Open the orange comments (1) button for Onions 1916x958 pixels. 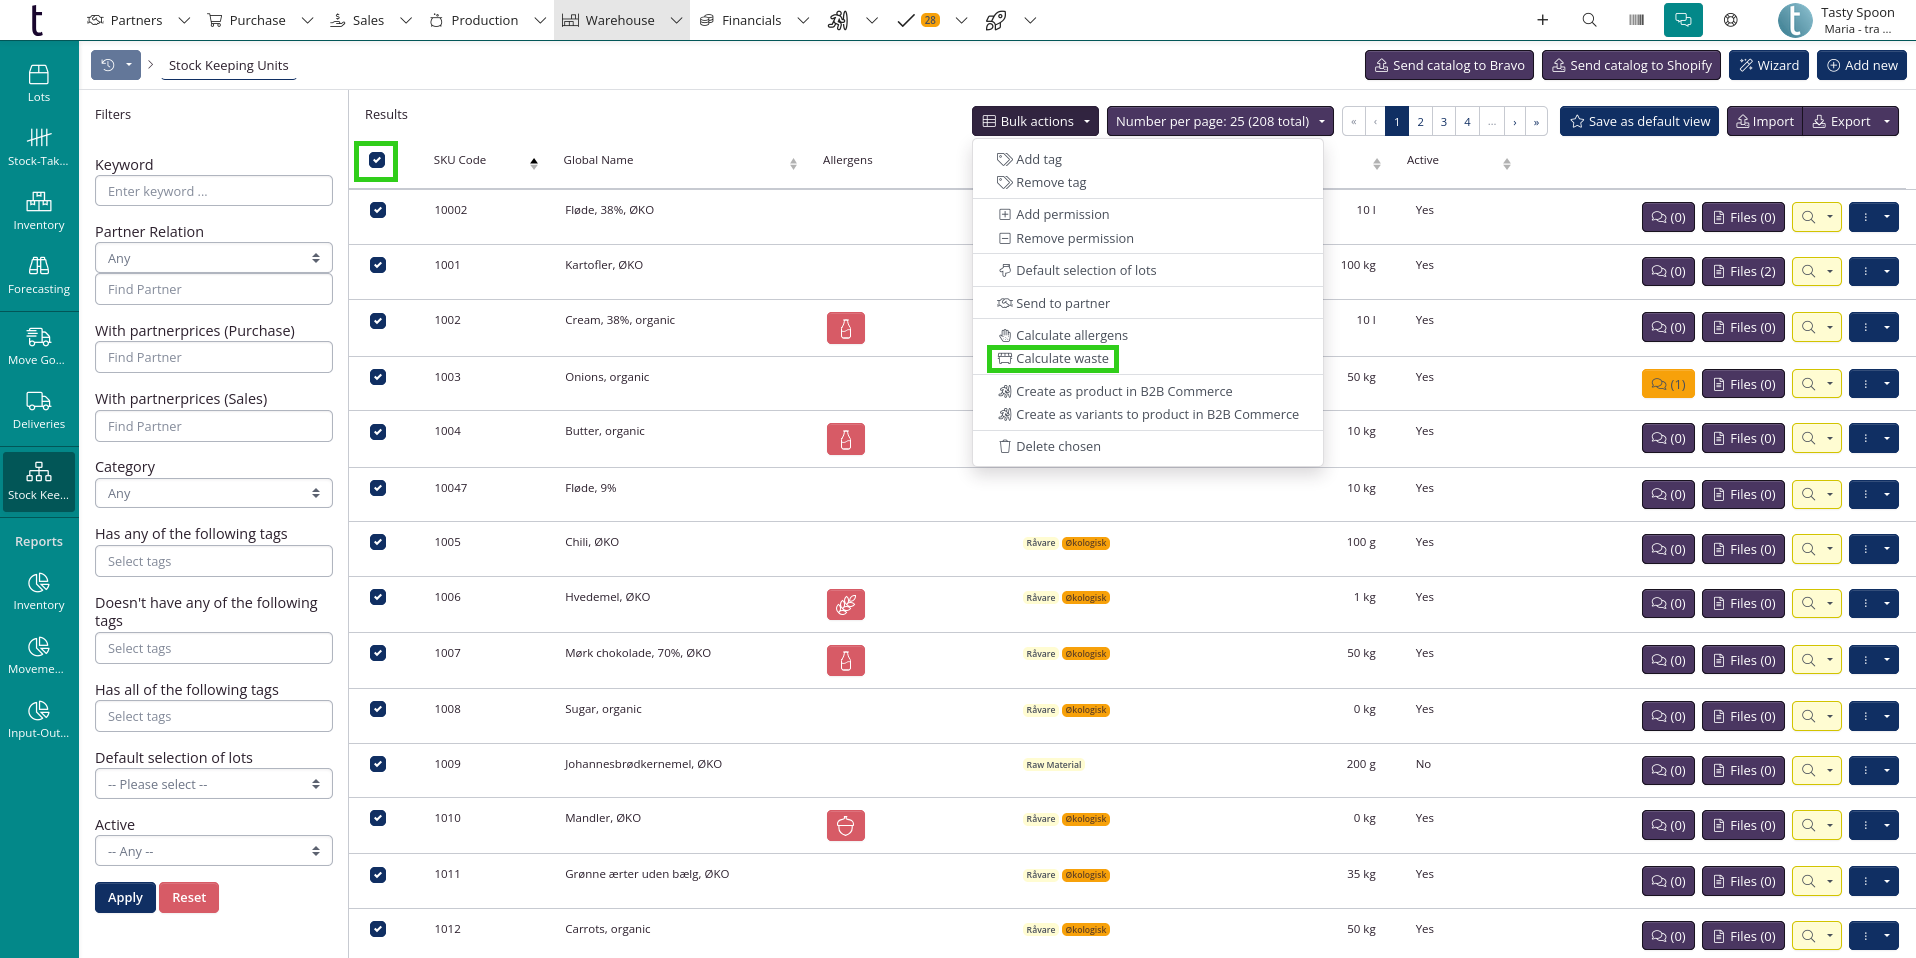click(x=1667, y=384)
